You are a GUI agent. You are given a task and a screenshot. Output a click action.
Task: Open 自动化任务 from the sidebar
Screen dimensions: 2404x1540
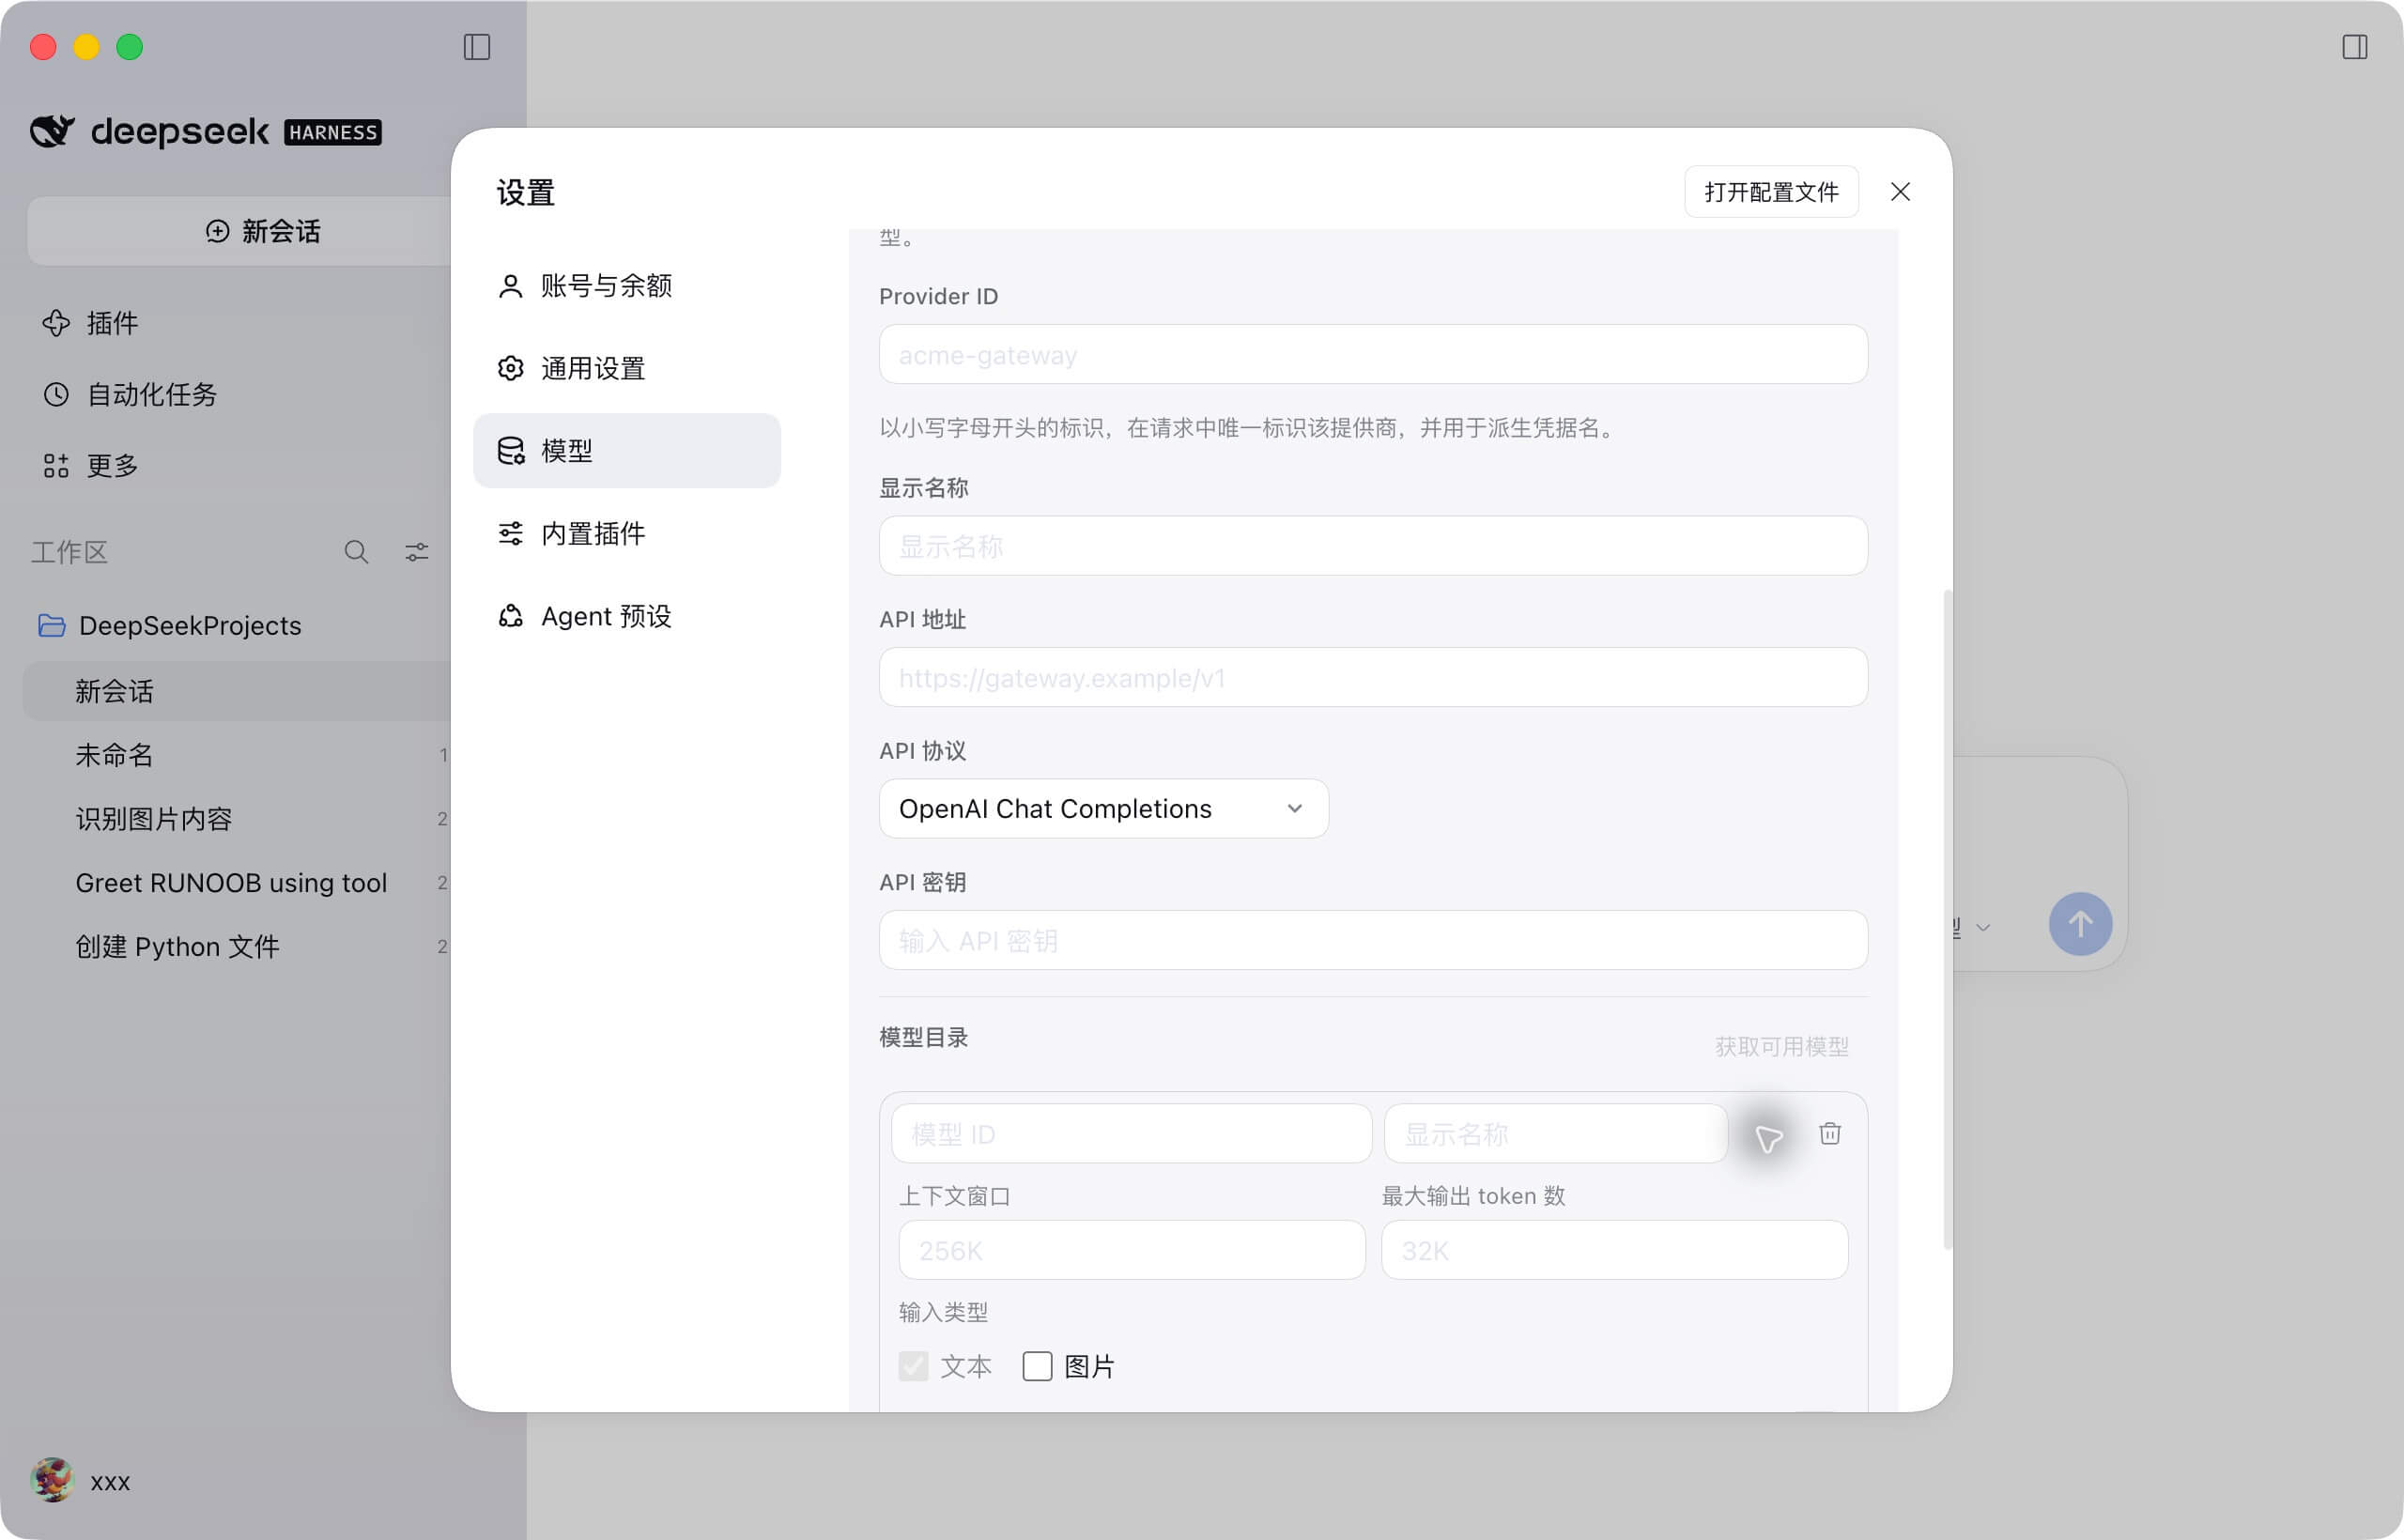coord(130,394)
